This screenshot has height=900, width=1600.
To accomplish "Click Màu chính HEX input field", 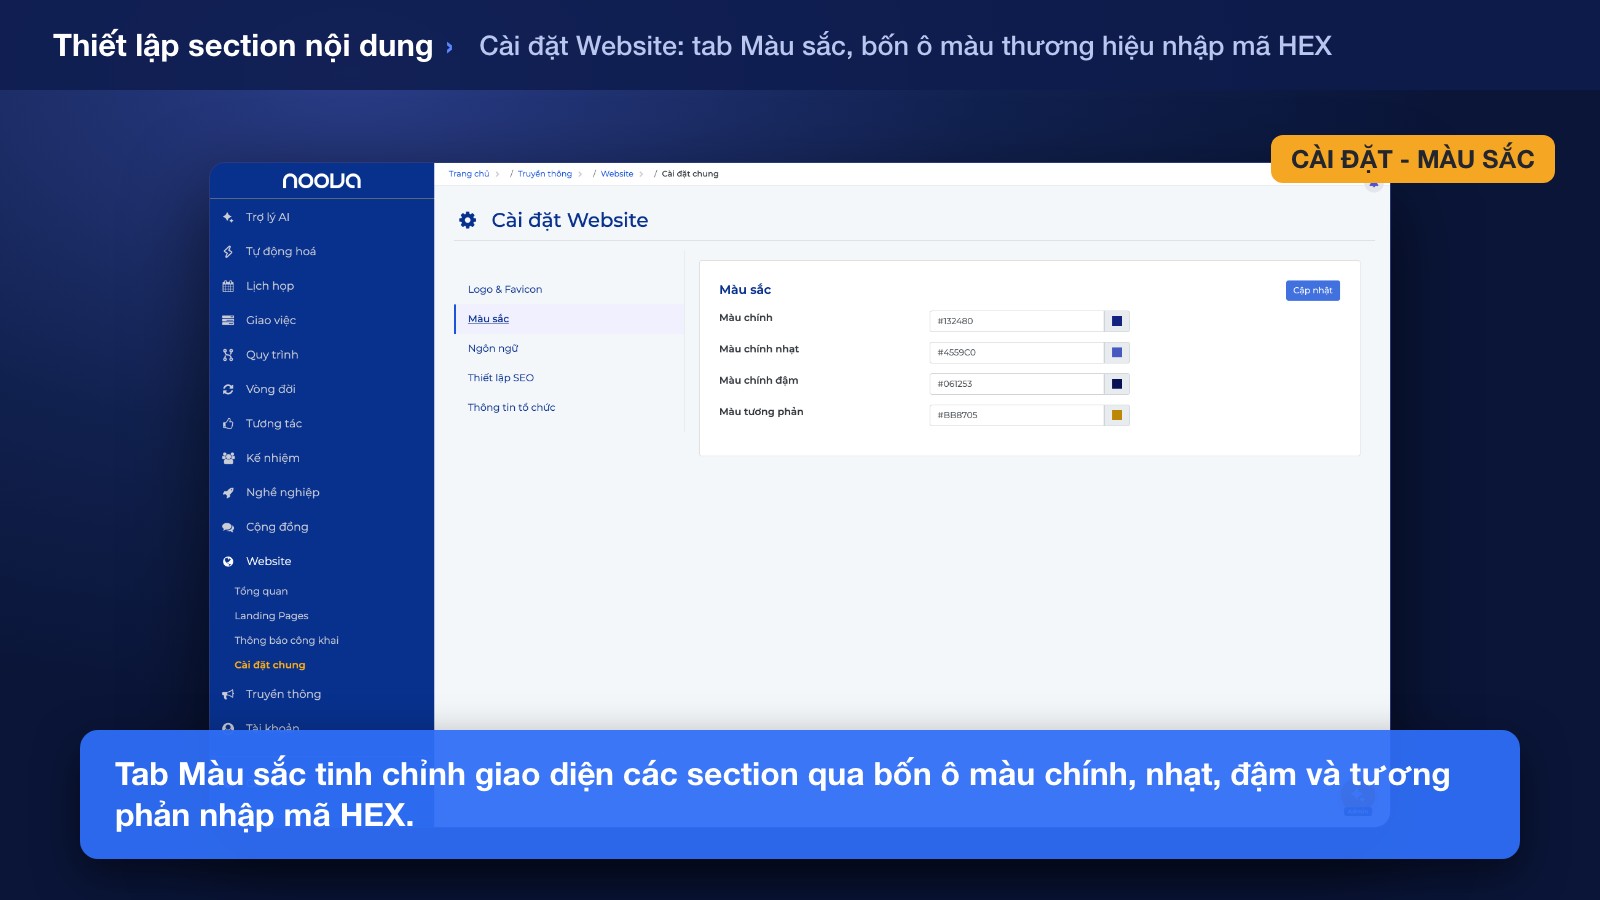I will pos(1016,321).
